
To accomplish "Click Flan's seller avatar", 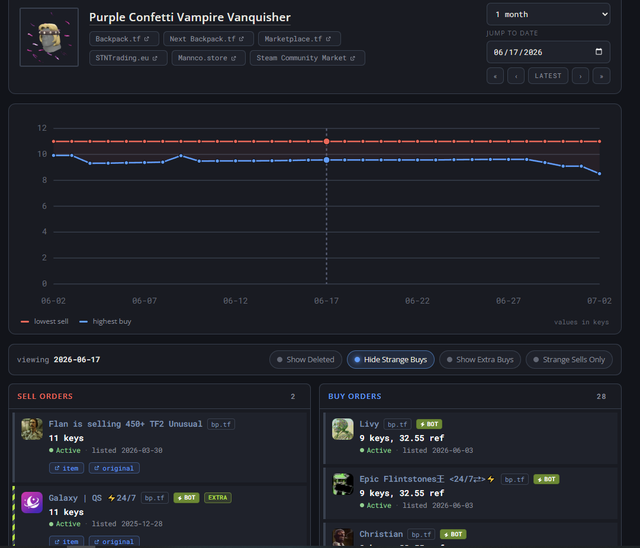I will 32,428.
